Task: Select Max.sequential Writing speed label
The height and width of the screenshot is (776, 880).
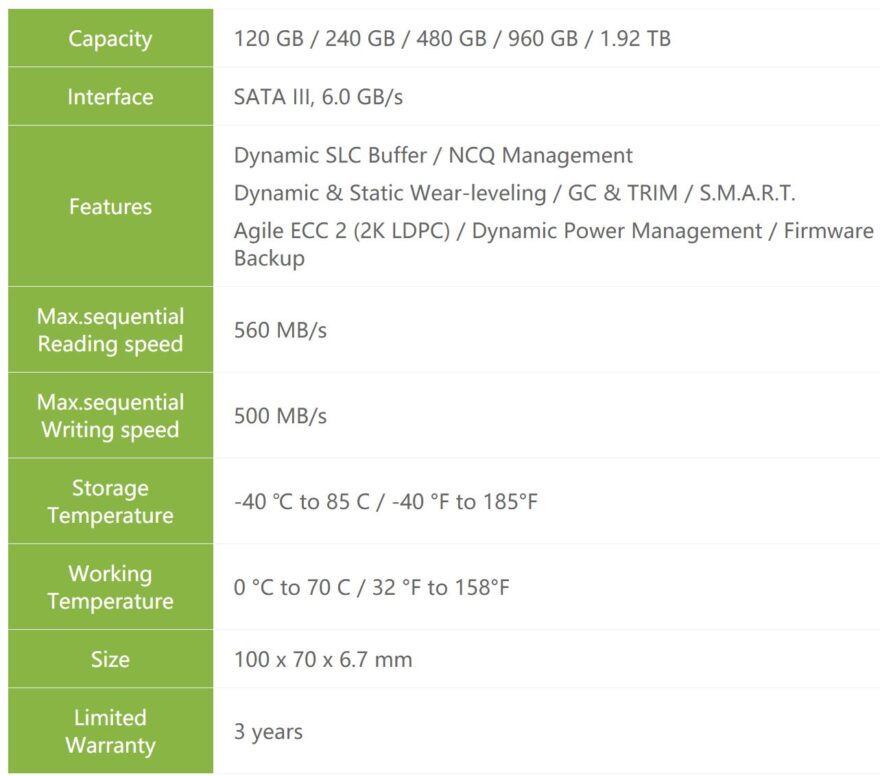Action: [110, 416]
